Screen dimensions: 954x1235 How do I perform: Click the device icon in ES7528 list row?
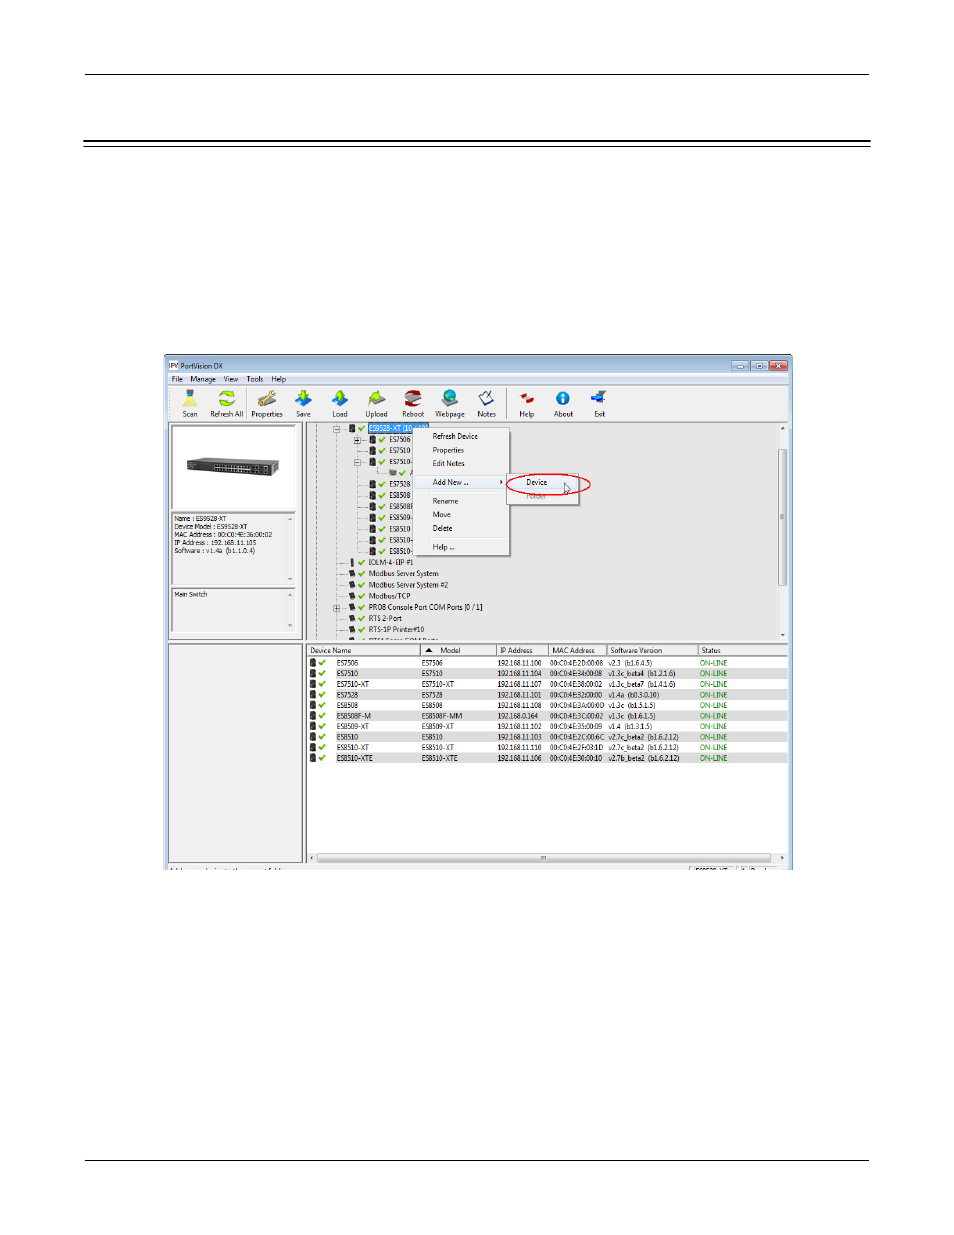pyautogui.click(x=313, y=695)
